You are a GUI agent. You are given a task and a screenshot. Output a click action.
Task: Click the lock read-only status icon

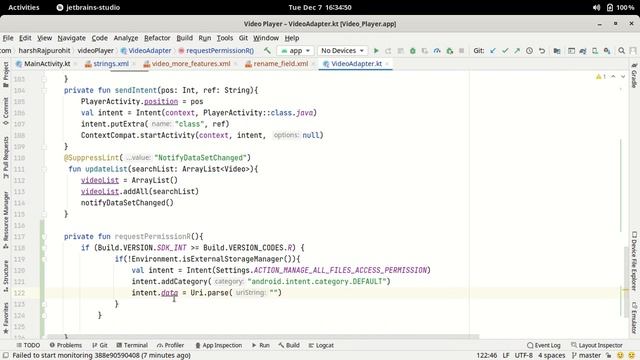click(x=609, y=356)
